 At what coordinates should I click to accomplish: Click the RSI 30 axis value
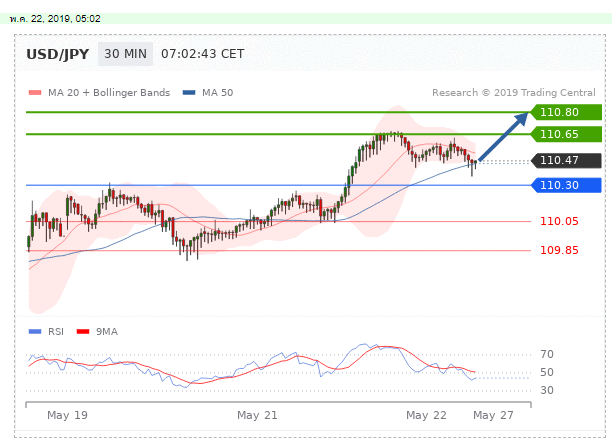(x=547, y=390)
